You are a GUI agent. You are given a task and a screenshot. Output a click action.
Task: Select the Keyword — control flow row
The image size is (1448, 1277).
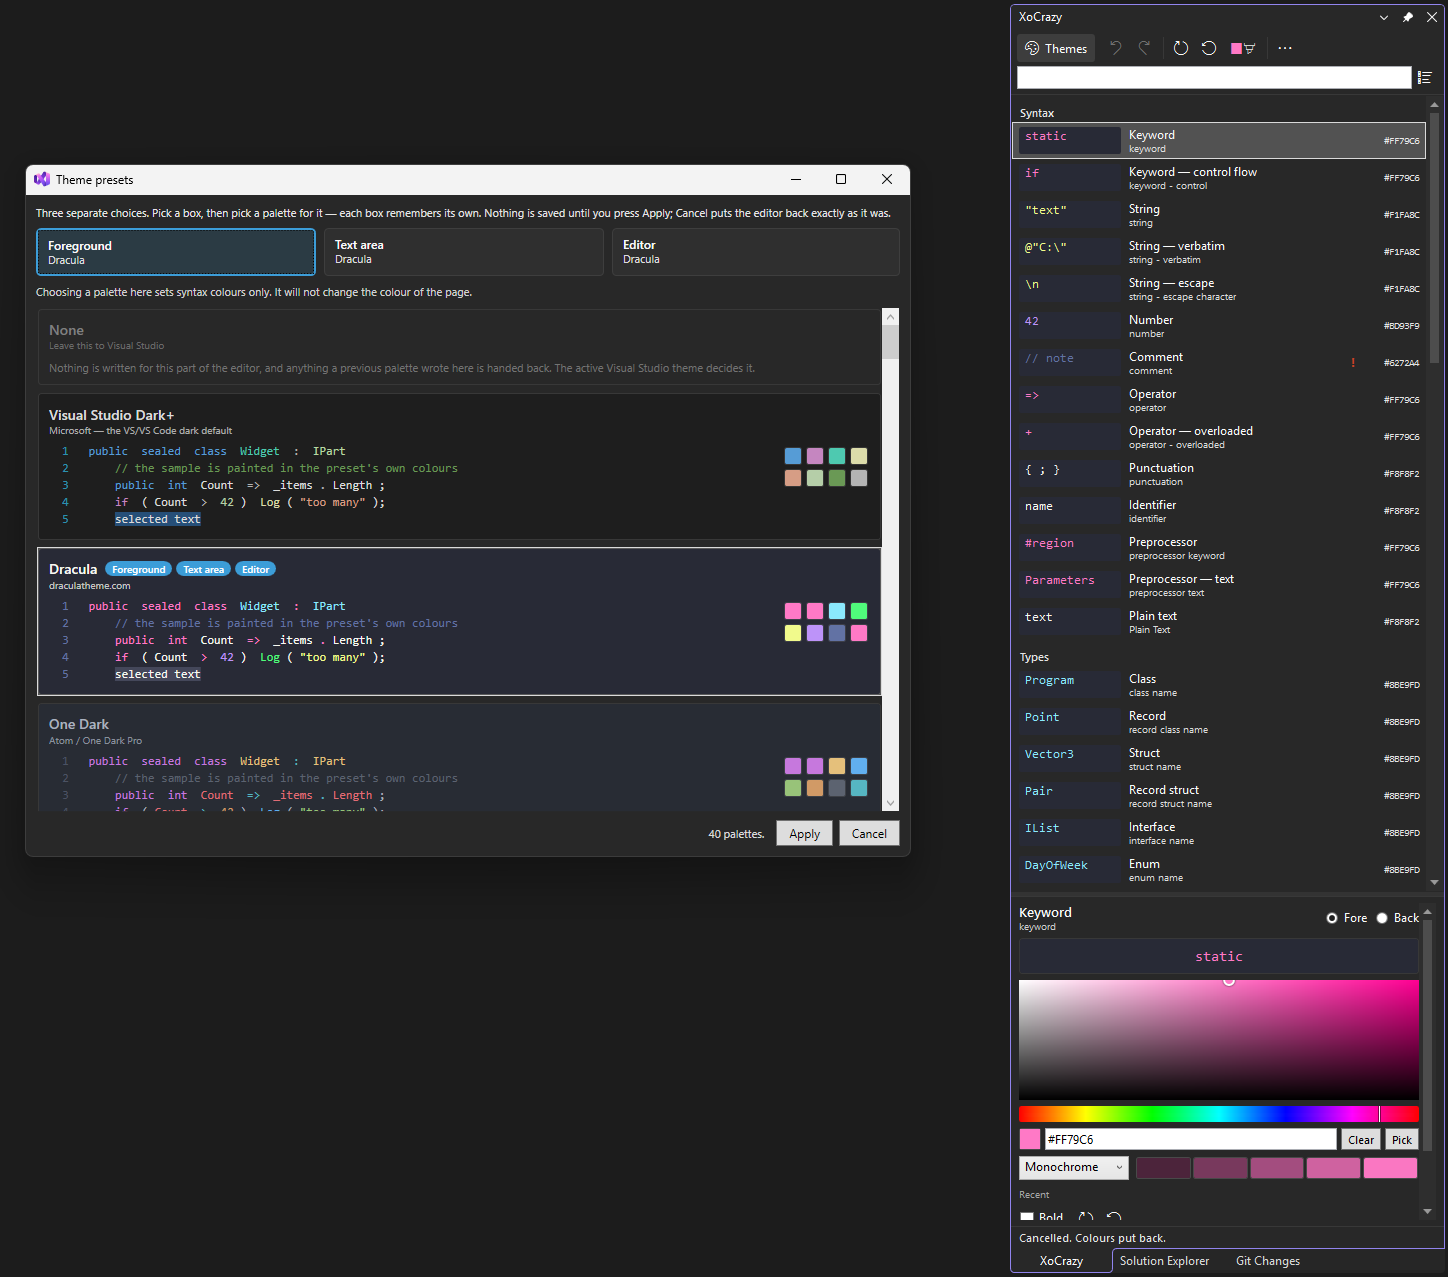pos(1219,178)
